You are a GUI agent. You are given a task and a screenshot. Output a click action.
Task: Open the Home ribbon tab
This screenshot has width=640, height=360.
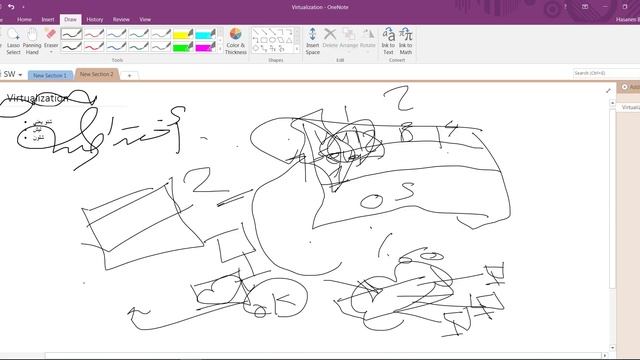click(x=24, y=19)
